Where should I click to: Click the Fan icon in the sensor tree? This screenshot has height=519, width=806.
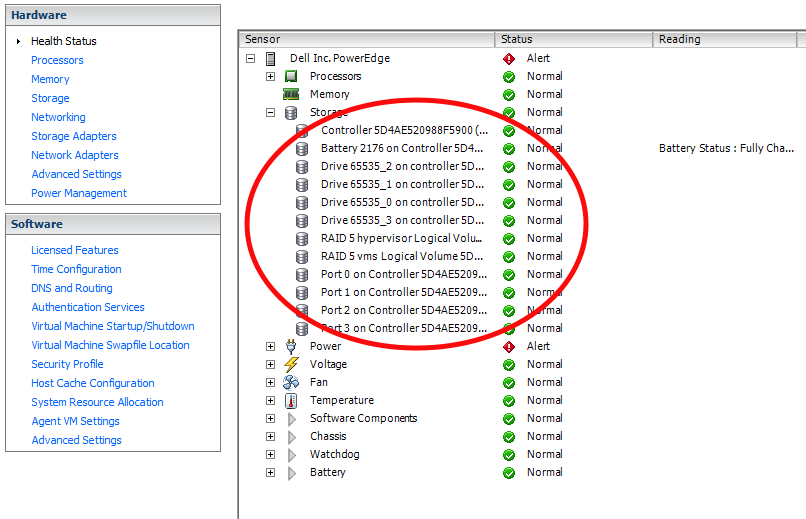pos(291,382)
